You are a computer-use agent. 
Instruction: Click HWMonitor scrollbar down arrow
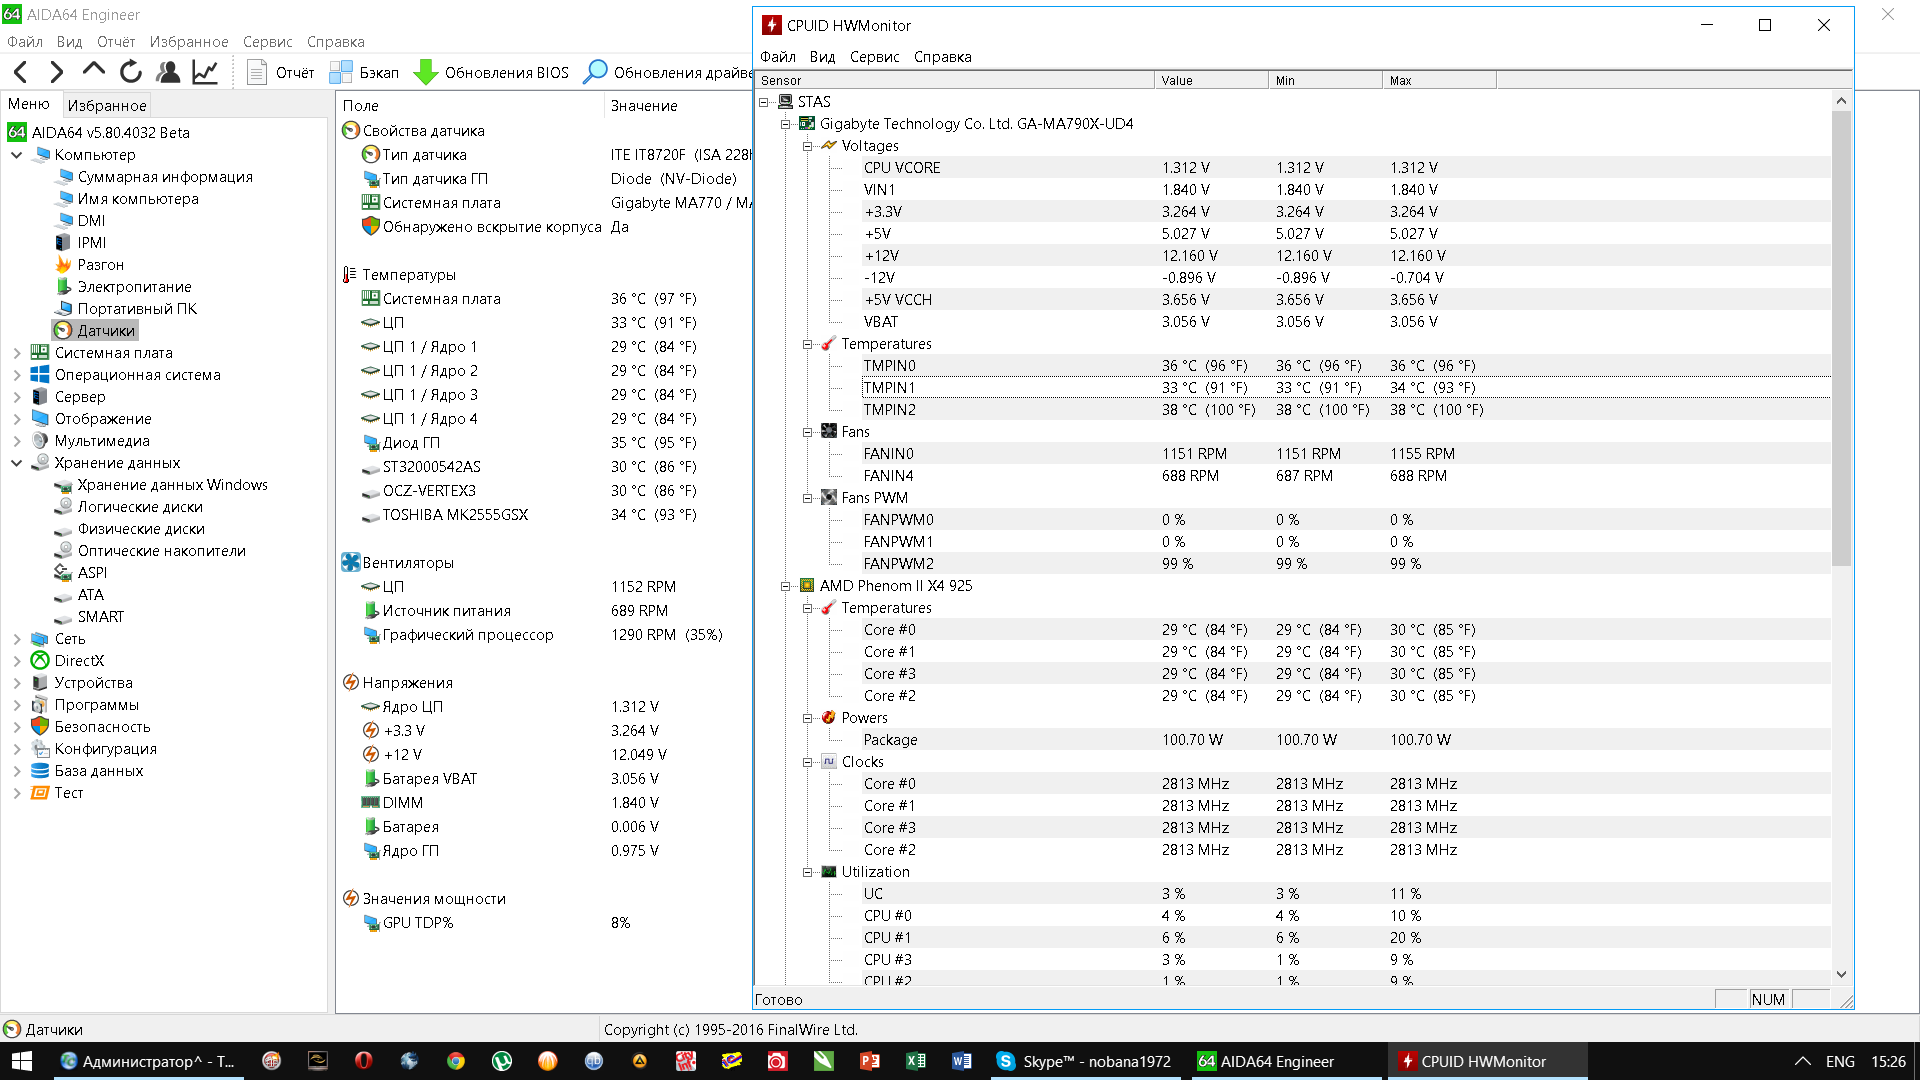tap(1841, 974)
